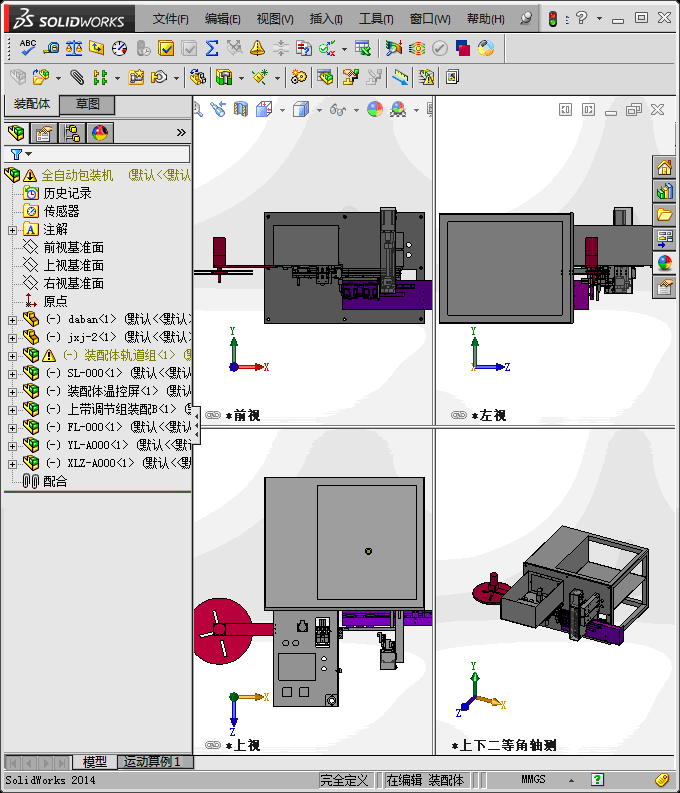Click the Reference Geometry icon

(260, 77)
